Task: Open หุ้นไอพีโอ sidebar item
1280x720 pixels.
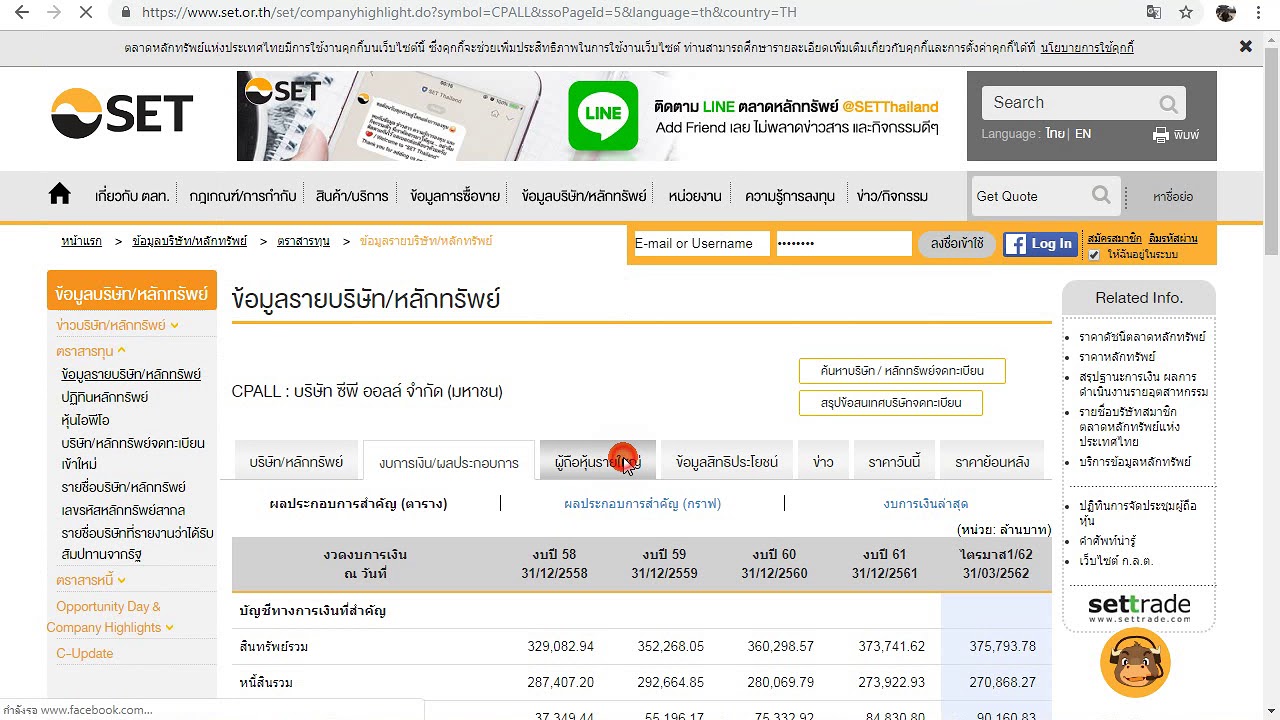Action: 85,420
